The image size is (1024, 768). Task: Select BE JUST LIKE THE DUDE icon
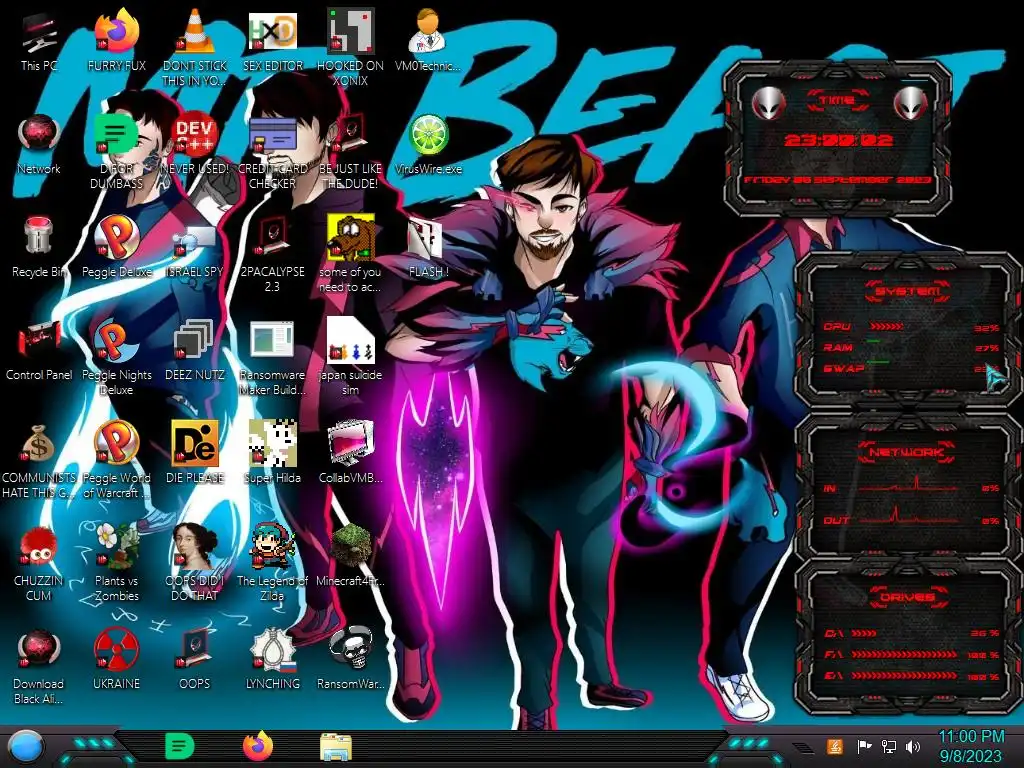coord(350,135)
